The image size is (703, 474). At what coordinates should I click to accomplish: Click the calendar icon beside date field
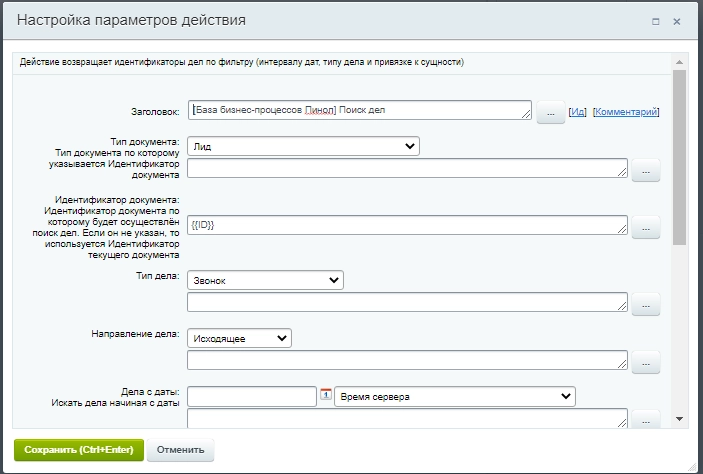tap(325, 396)
